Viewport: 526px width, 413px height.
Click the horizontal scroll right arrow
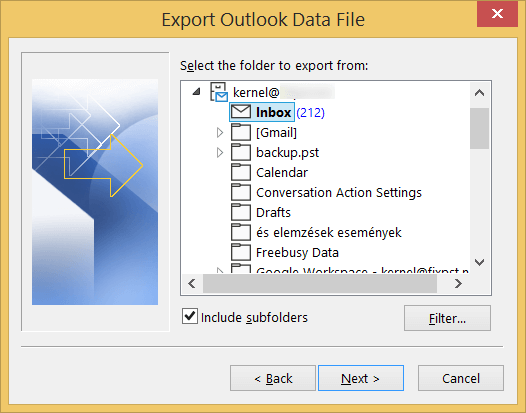pyautogui.click(x=458, y=283)
